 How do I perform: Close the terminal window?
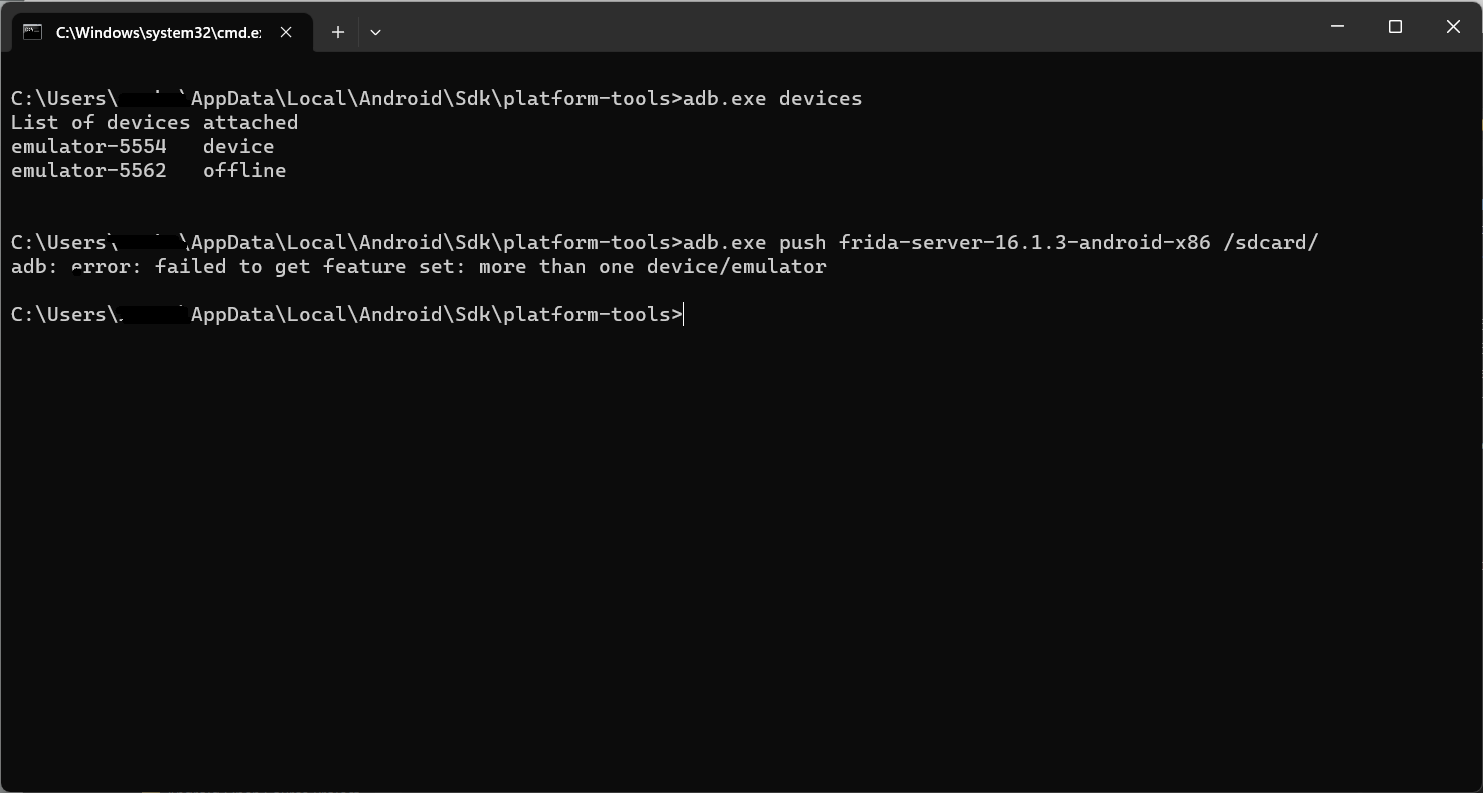pyautogui.click(x=1453, y=27)
